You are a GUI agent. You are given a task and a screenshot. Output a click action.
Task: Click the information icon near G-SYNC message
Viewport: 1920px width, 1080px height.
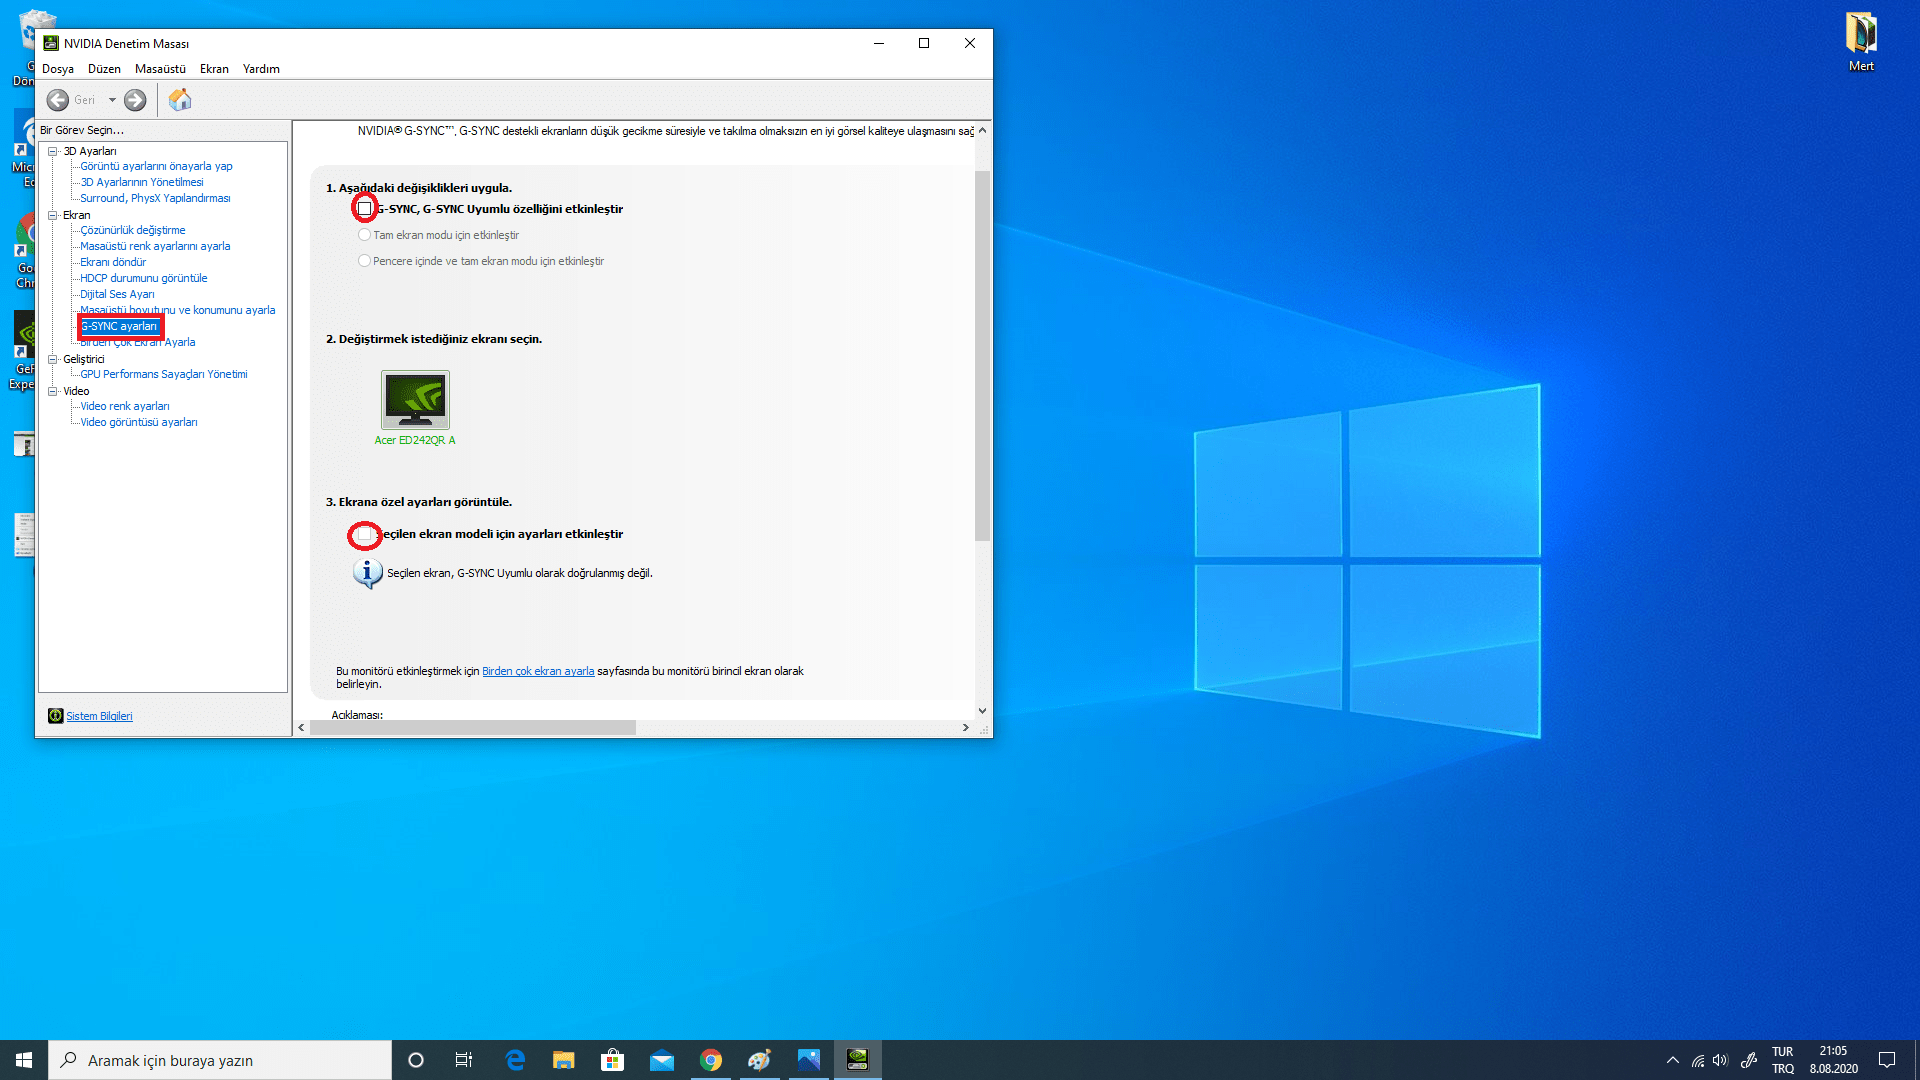[367, 573]
